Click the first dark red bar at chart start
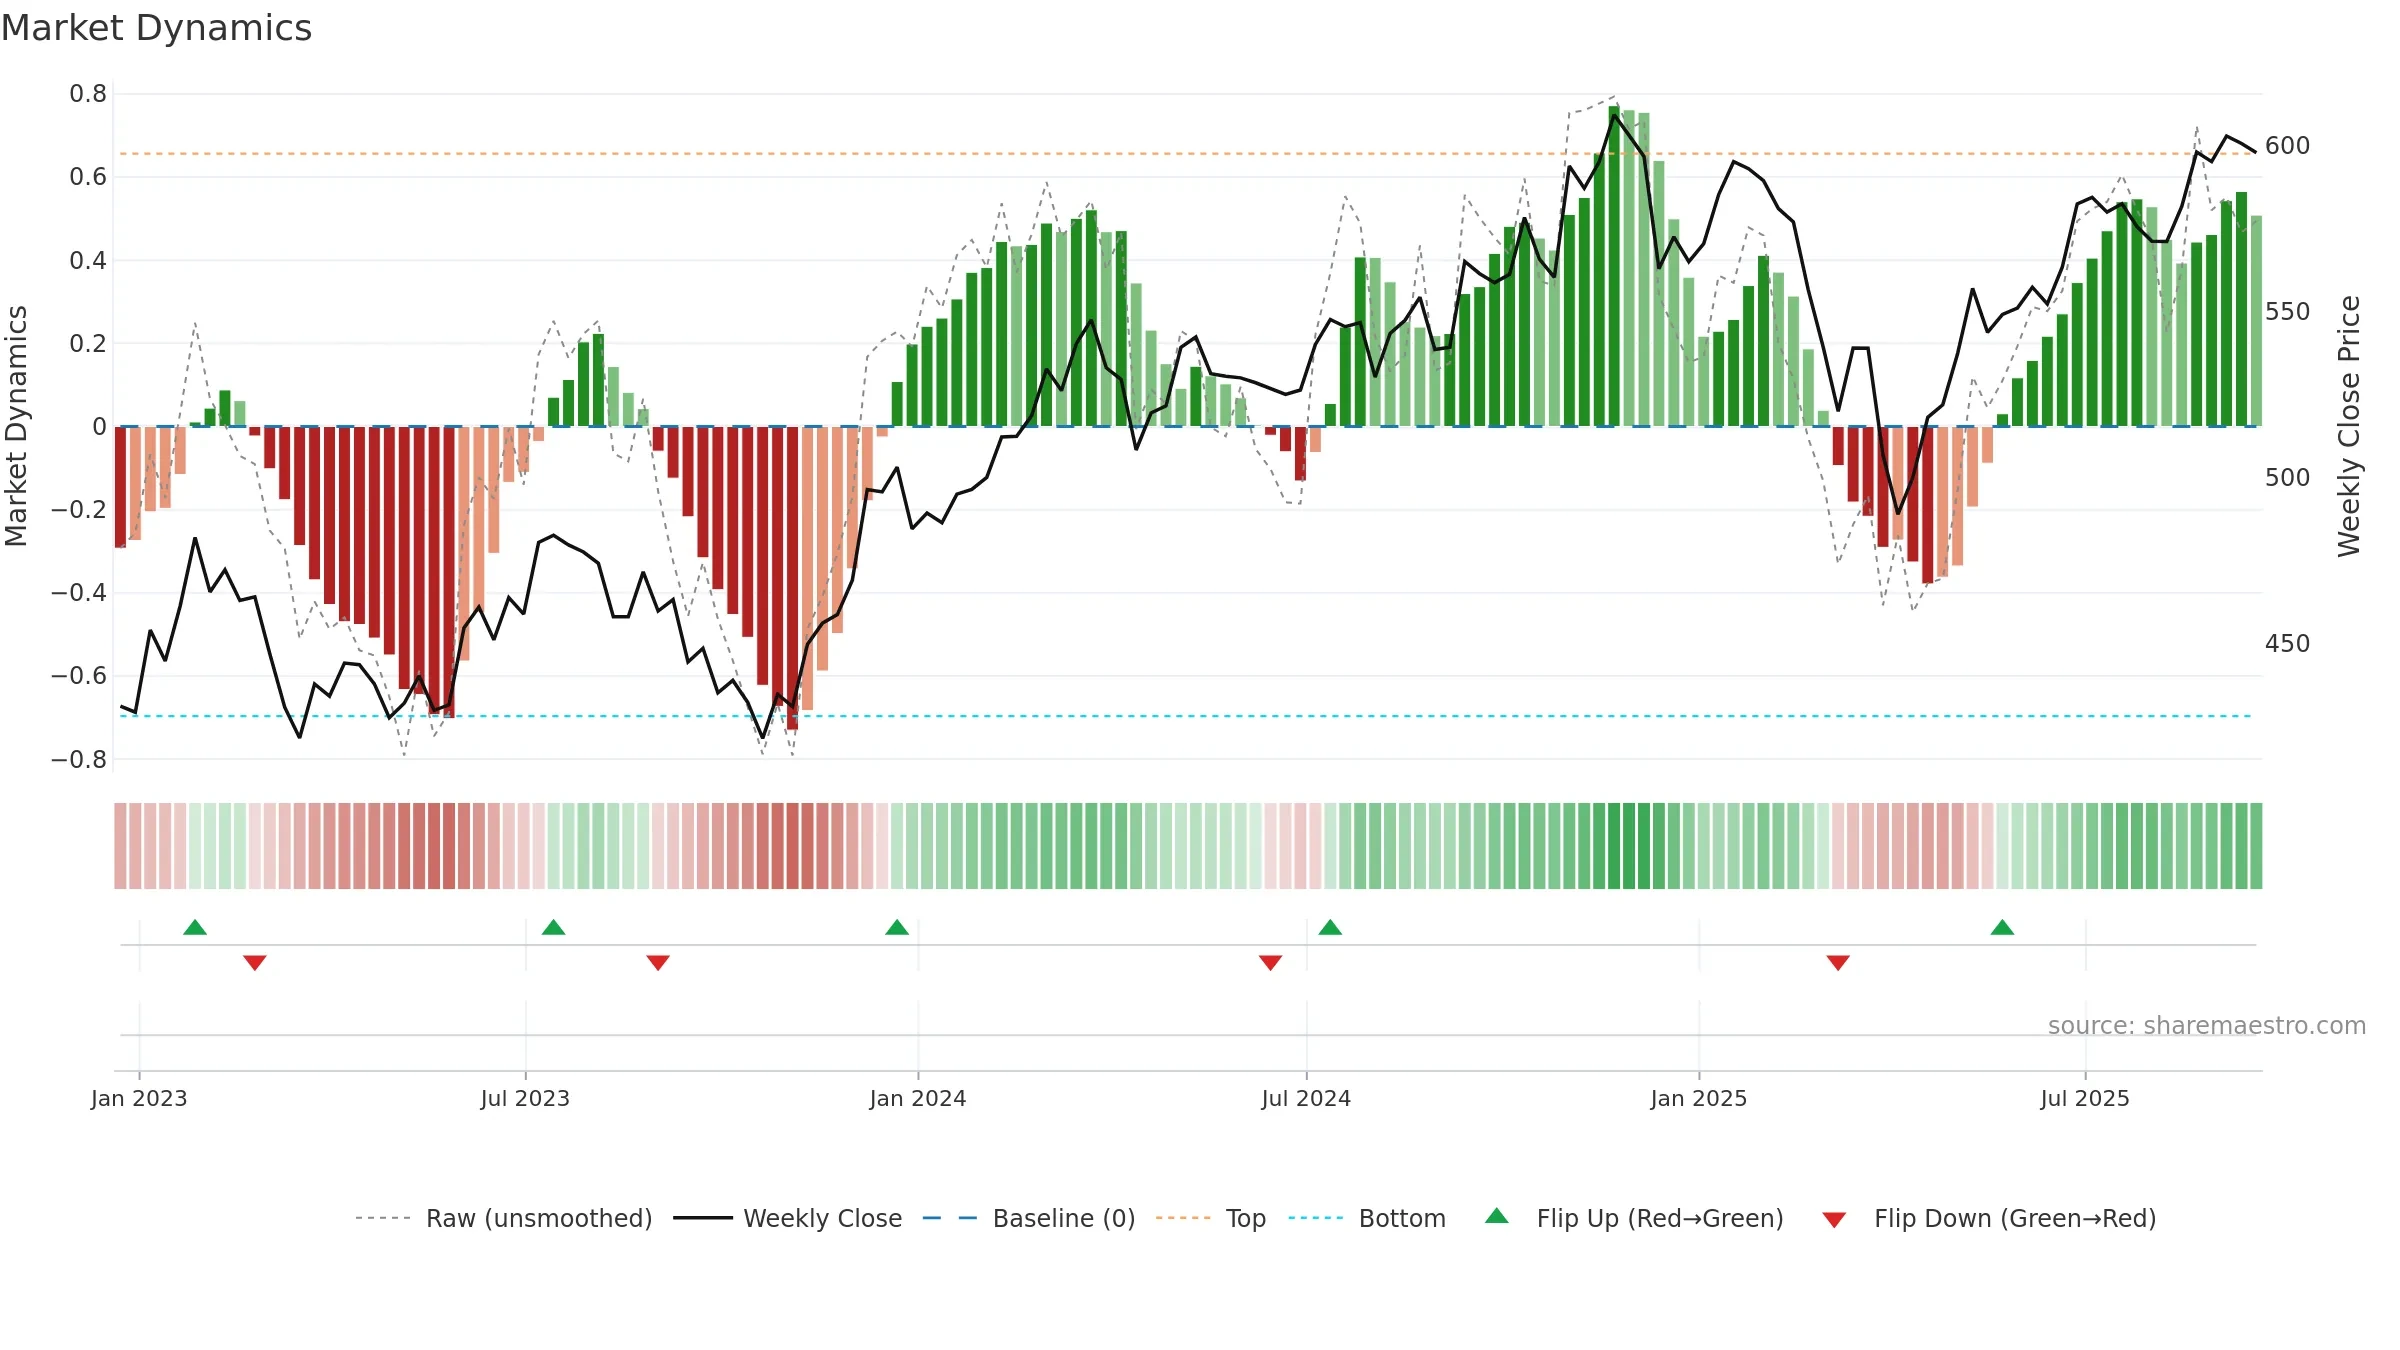Image resolution: width=2400 pixels, height=1350 pixels. [121, 487]
